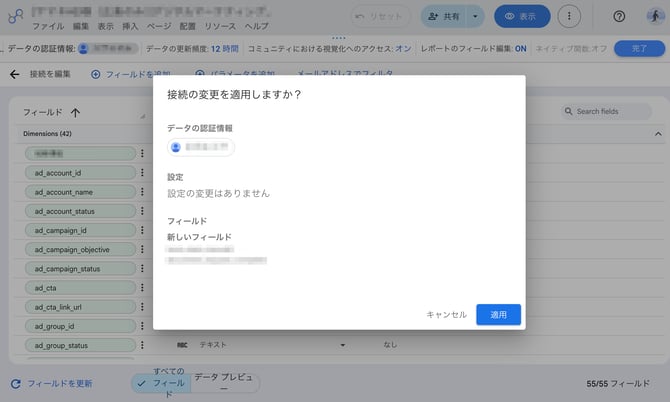Switch to the データ プレビュー tab

224,383
